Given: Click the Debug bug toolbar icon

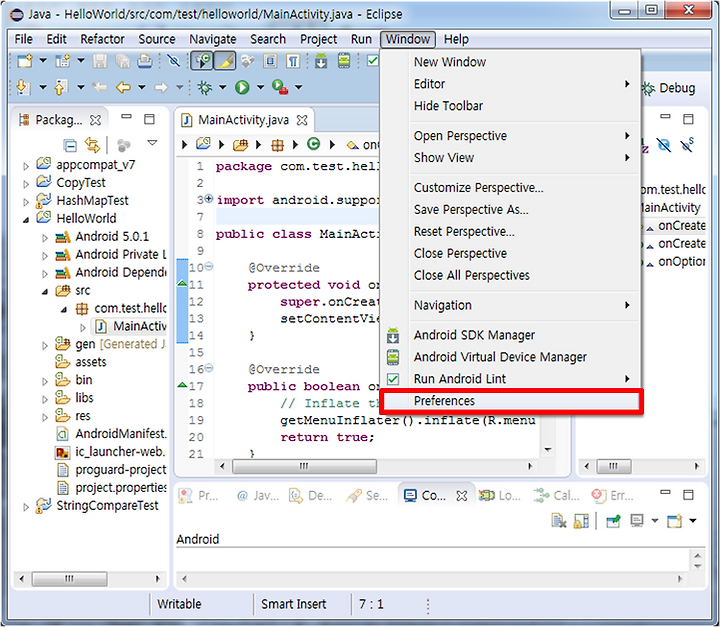Looking at the screenshot, I should 204,87.
